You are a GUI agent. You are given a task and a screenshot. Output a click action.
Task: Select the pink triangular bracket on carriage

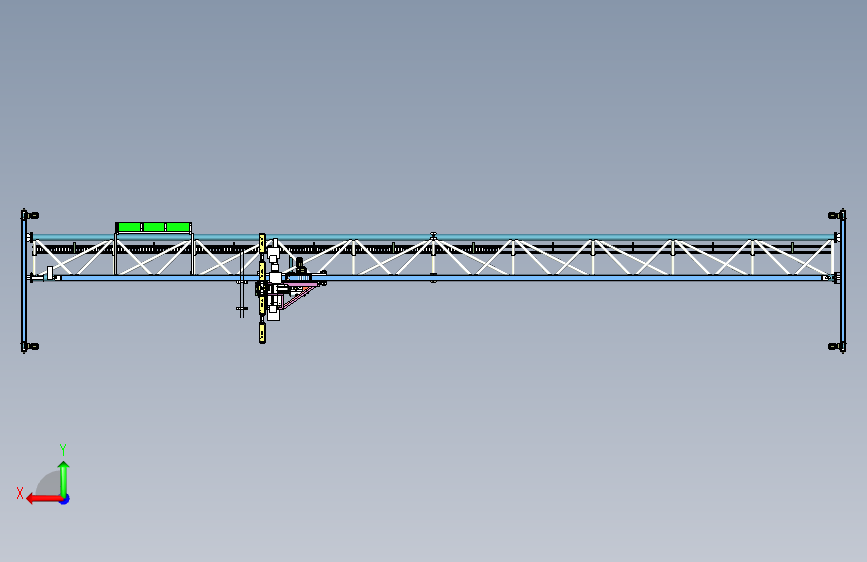(299, 296)
